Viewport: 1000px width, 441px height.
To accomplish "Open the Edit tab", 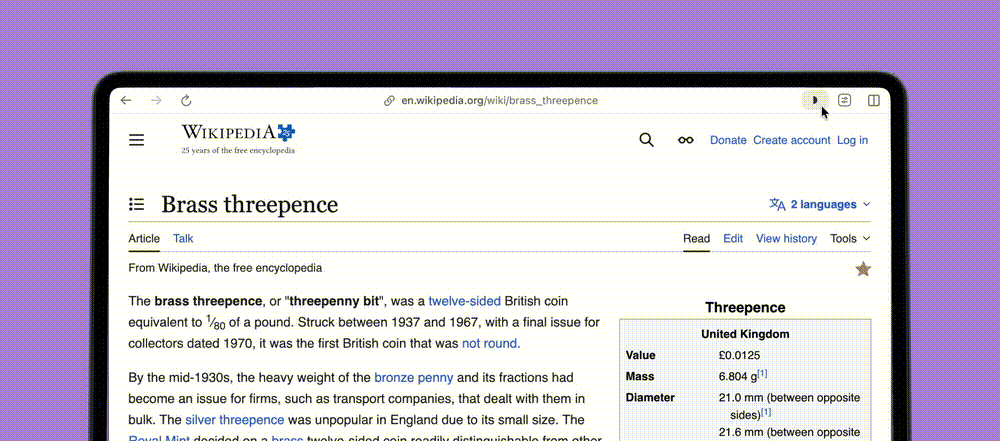I will point(733,238).
